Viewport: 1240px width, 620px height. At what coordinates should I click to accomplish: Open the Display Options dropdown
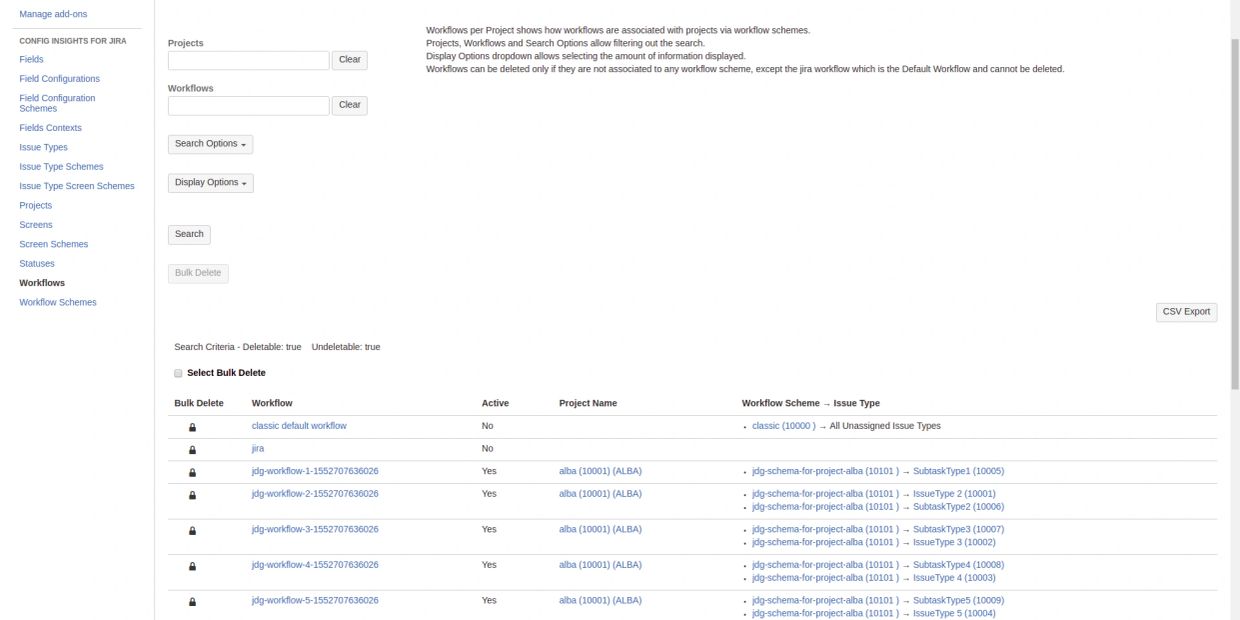(x=210, y=183)
